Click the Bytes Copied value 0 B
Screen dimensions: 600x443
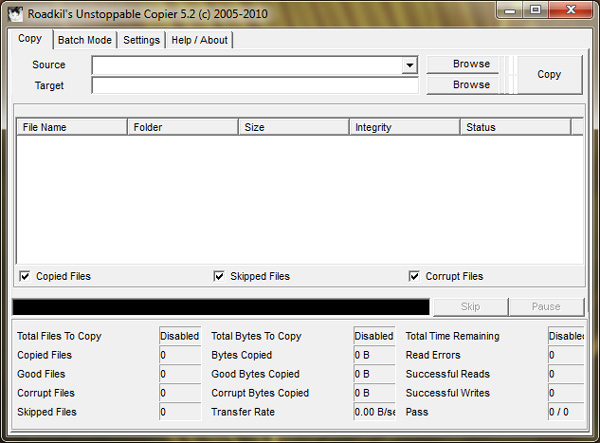coord(374,355)
